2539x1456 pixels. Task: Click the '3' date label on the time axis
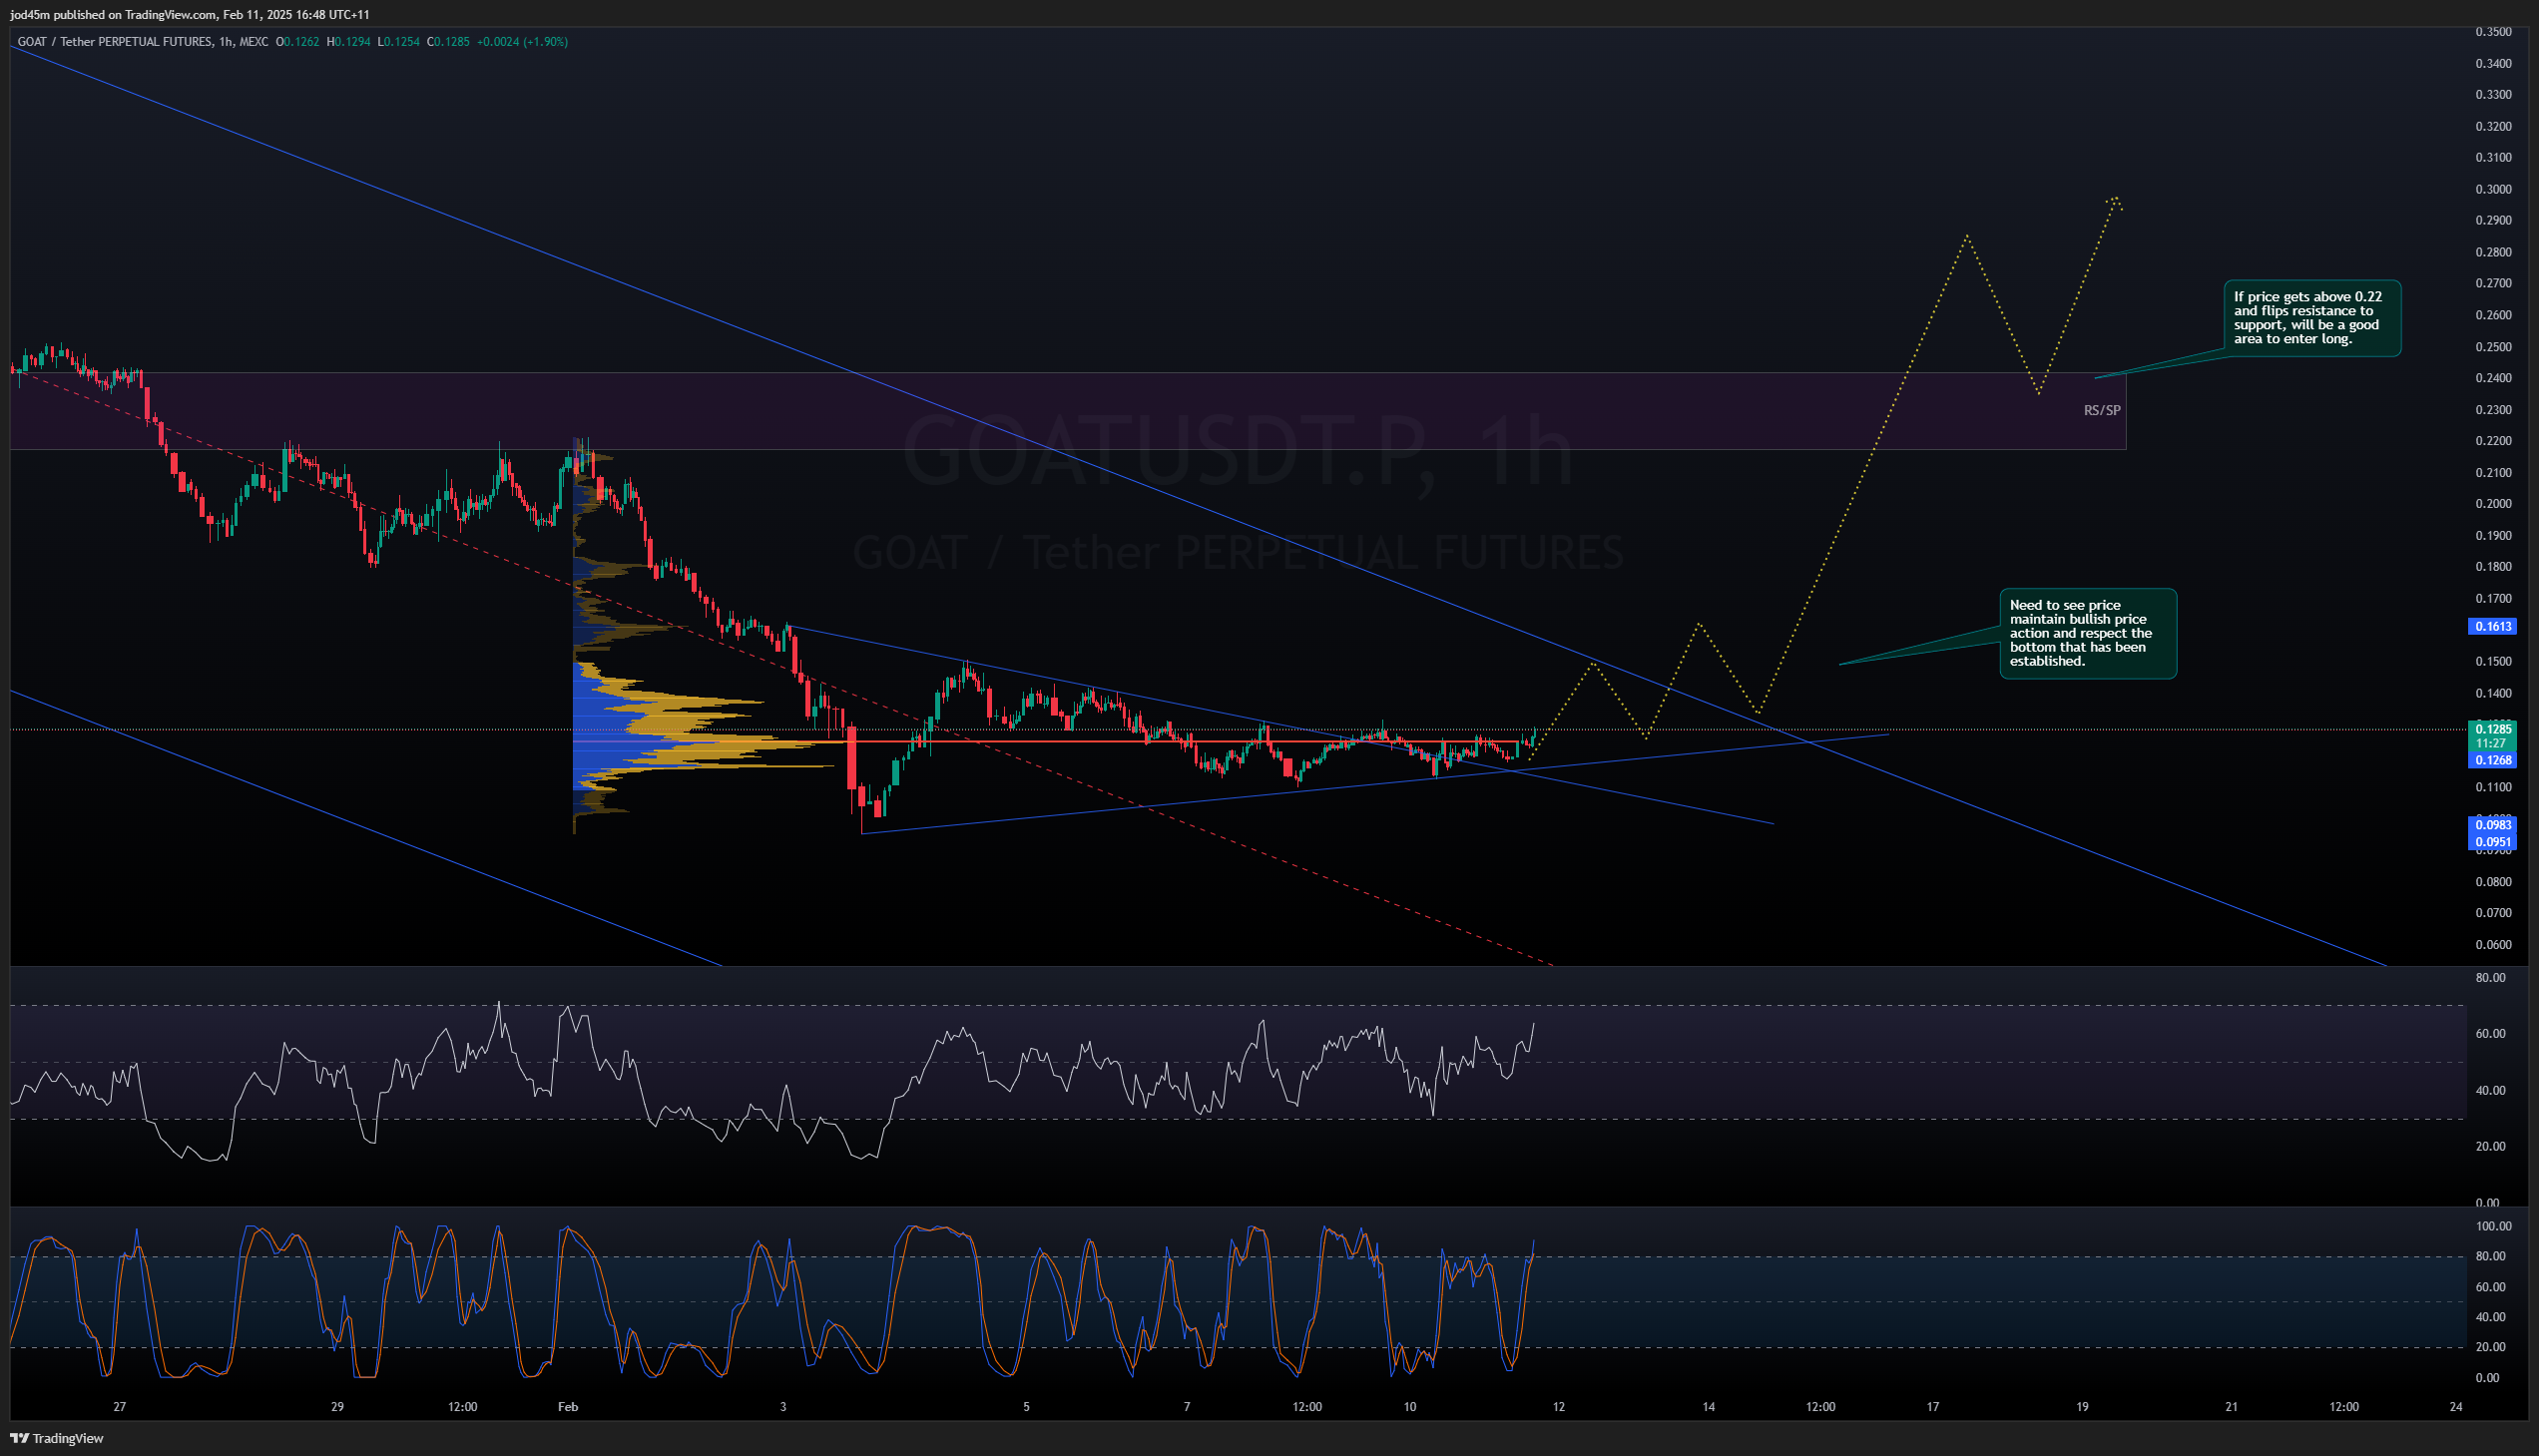783,1407
